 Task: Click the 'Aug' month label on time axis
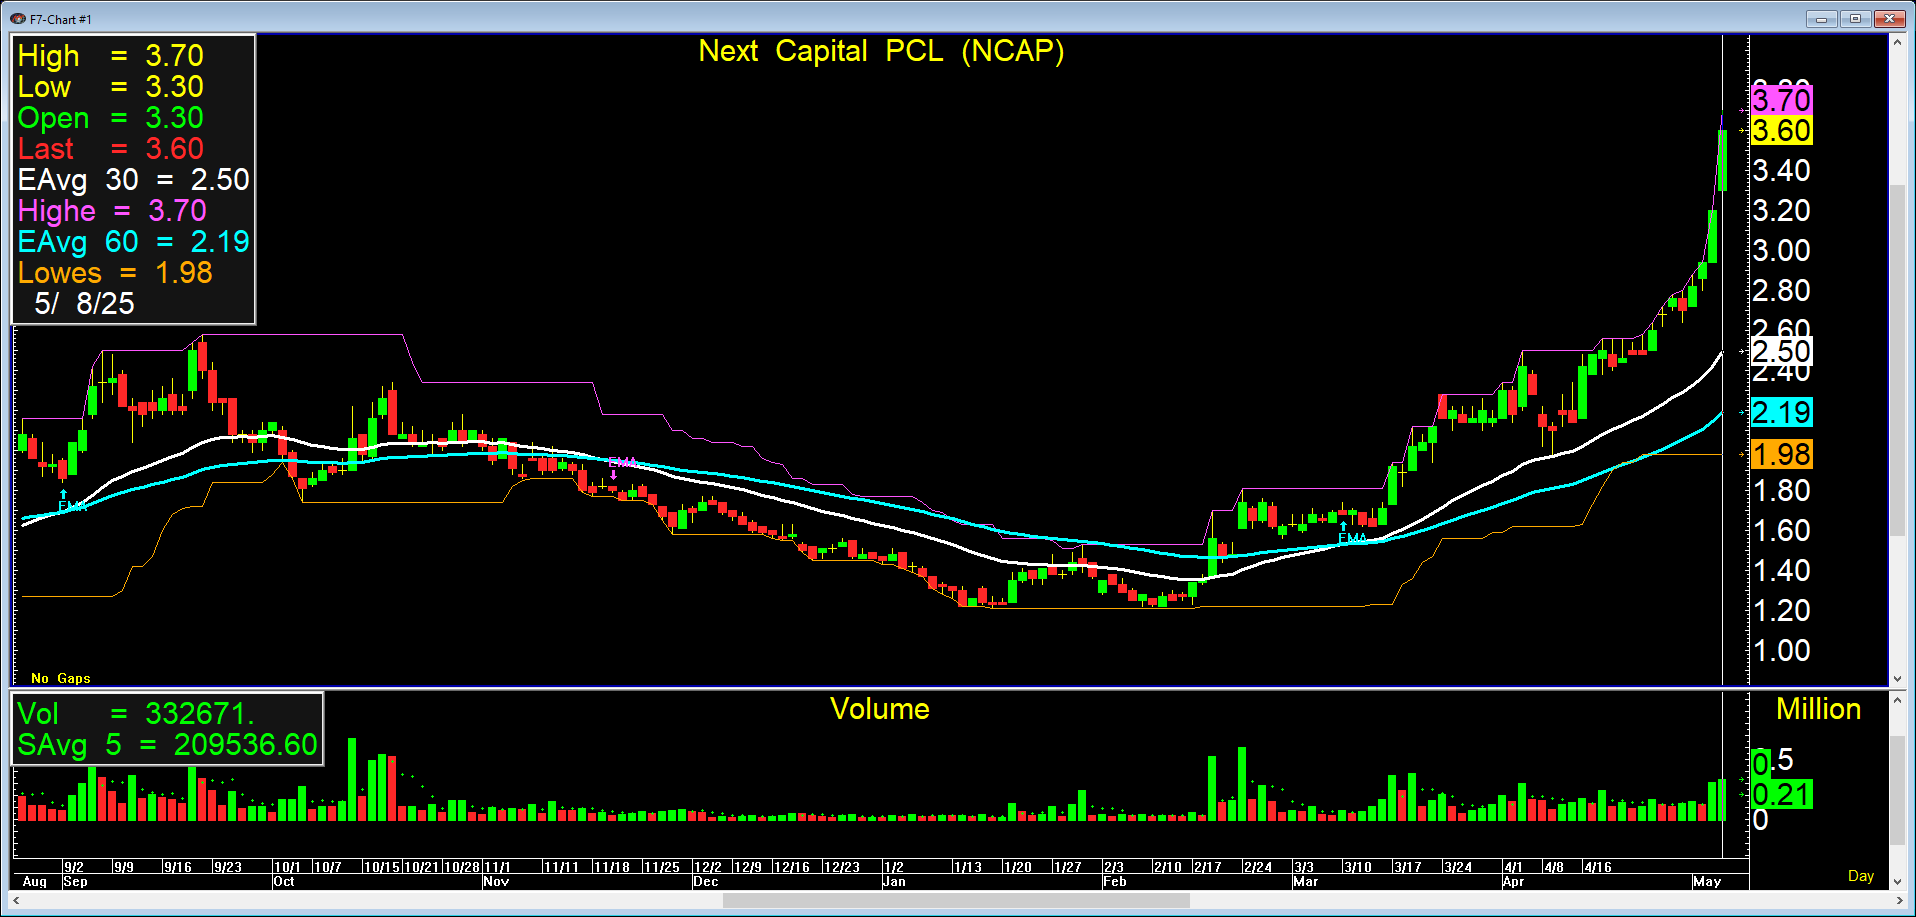point(35,882)
